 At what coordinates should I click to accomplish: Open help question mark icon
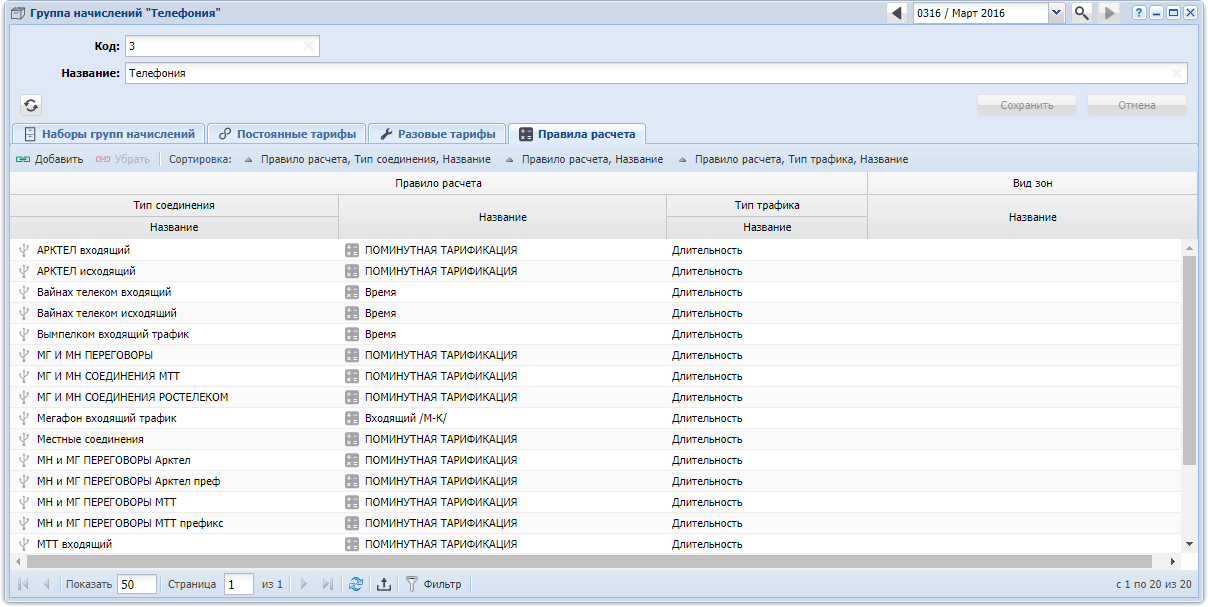[1139, 13]
